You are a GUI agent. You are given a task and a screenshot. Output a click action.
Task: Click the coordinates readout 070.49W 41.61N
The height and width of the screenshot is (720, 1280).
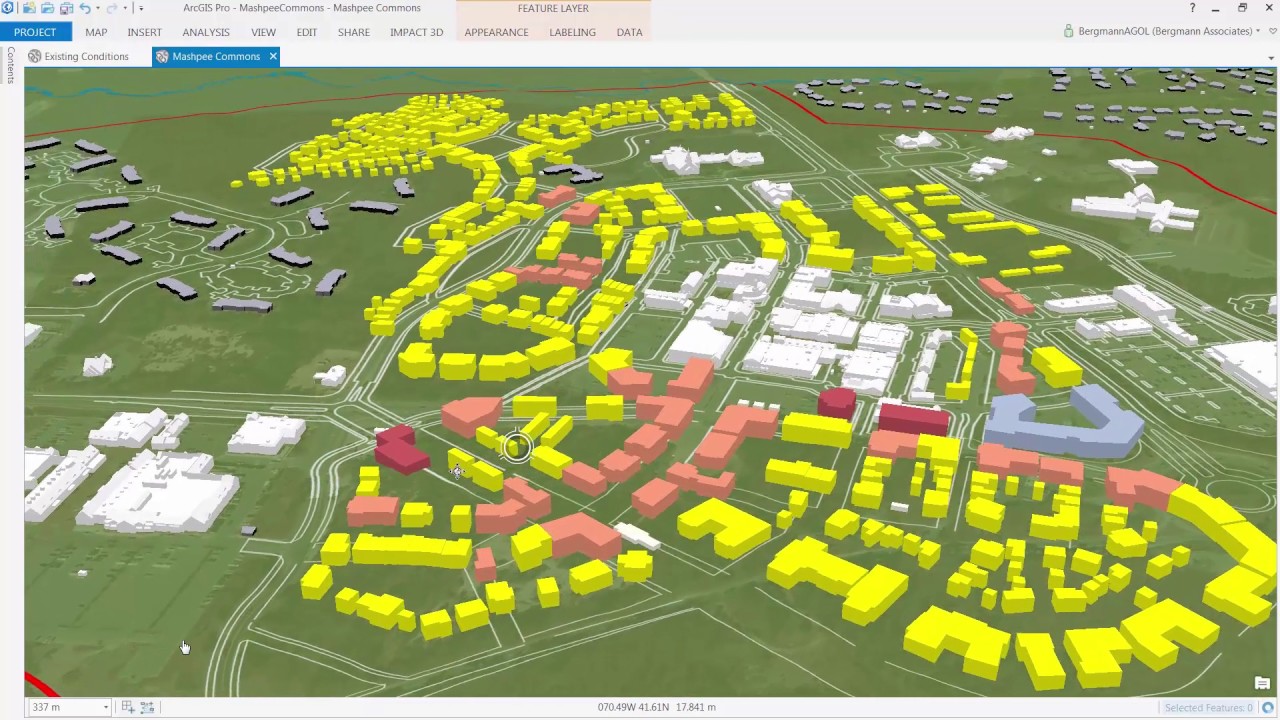(x=634, y=707)
